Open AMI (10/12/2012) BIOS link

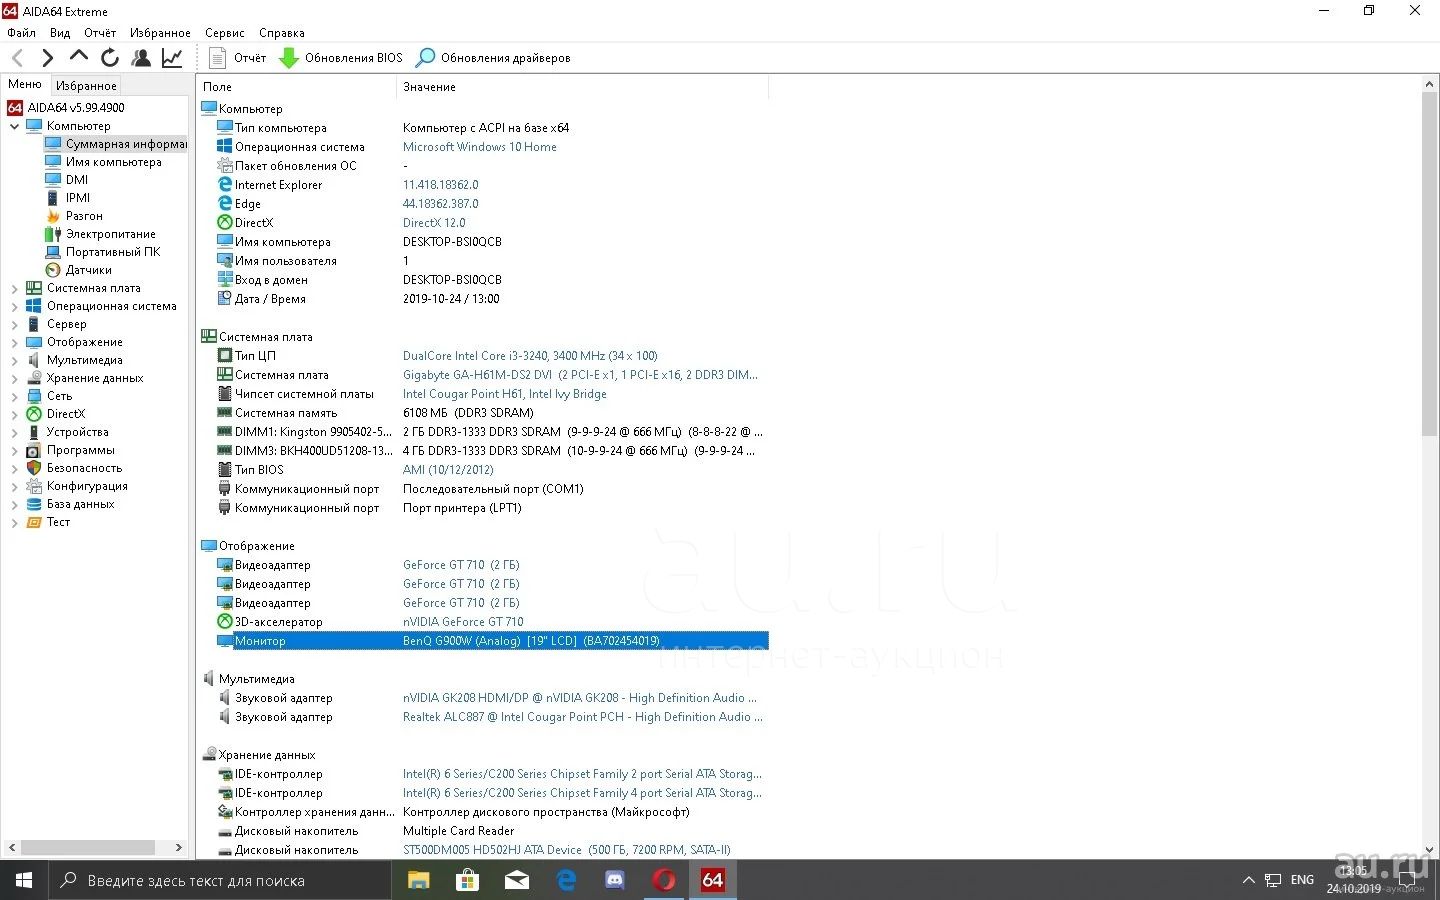point(448,470)
